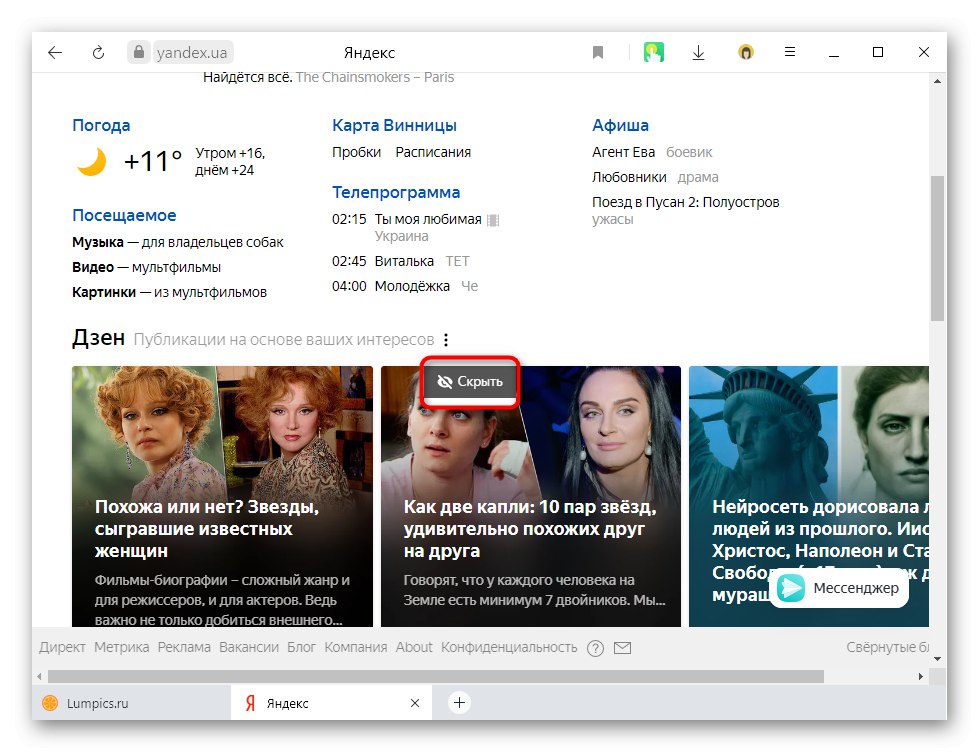Viewport: 979px width, 752px height.
Task: Click the browser profile avatar icon
Action: pyautogui.click(x=746, y=52)
